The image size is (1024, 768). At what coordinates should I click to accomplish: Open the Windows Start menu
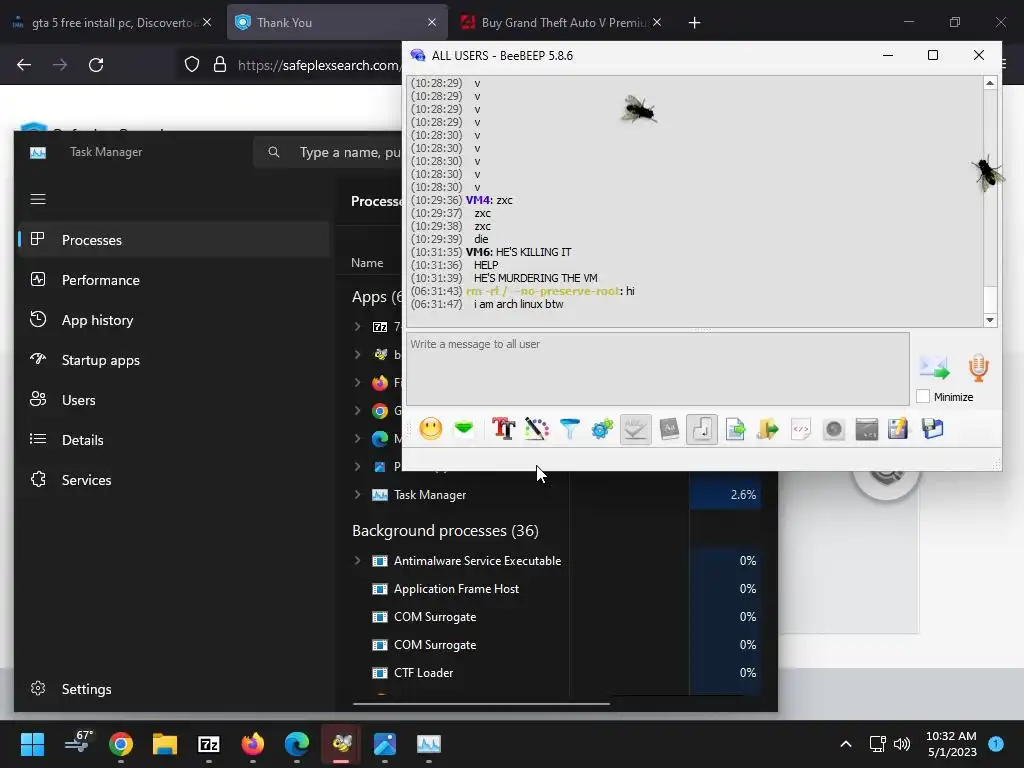pyautogui.click(x=32, y=744)
